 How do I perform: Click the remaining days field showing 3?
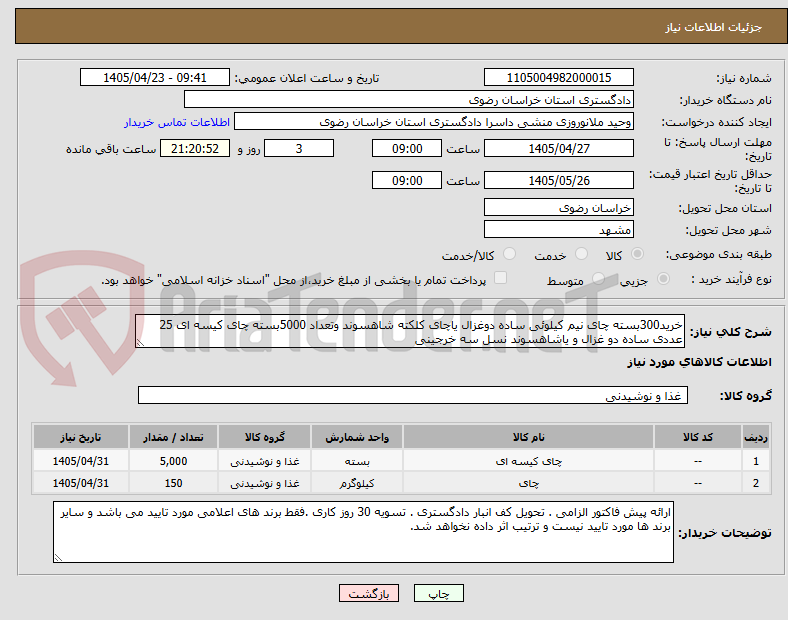[x=299, y=148]
